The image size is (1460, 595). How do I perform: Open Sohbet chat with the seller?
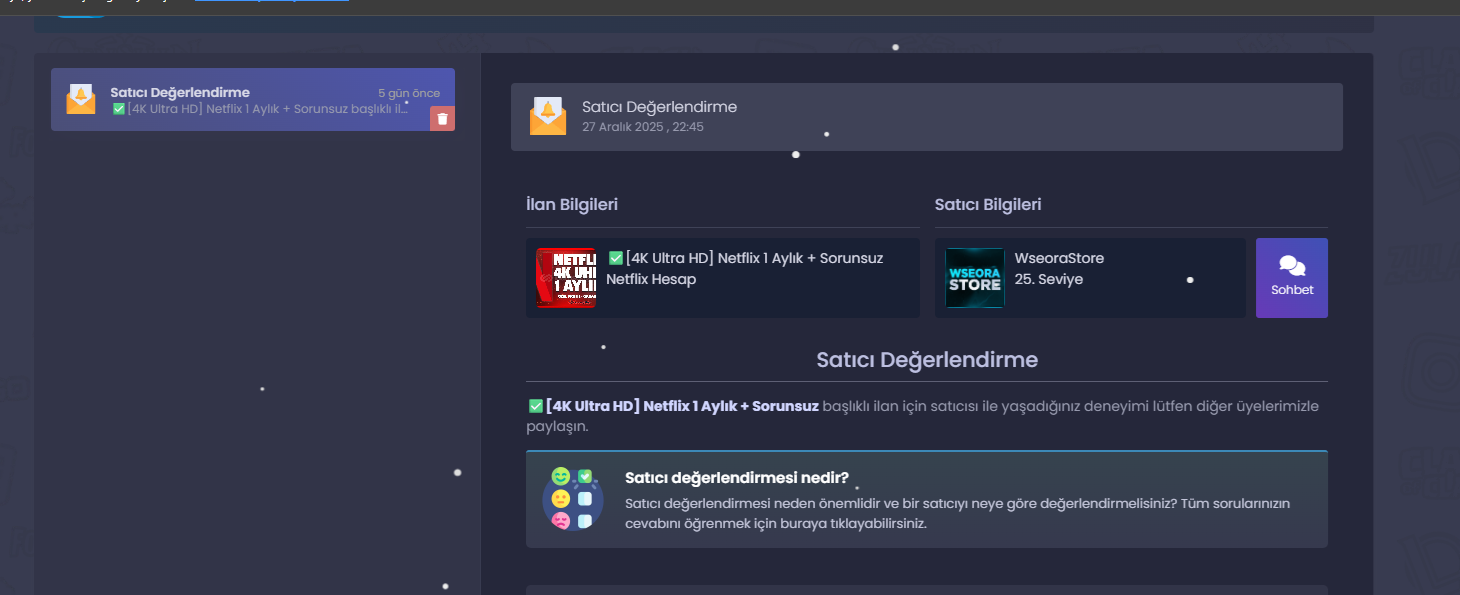click(x=1292, y=278)
